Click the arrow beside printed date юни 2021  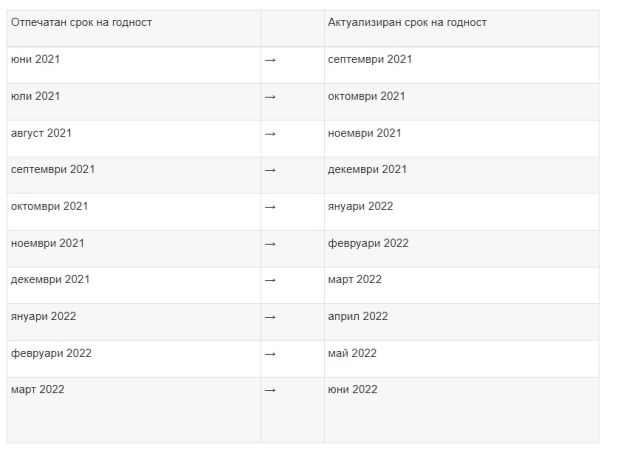click(x=270, y=60)
